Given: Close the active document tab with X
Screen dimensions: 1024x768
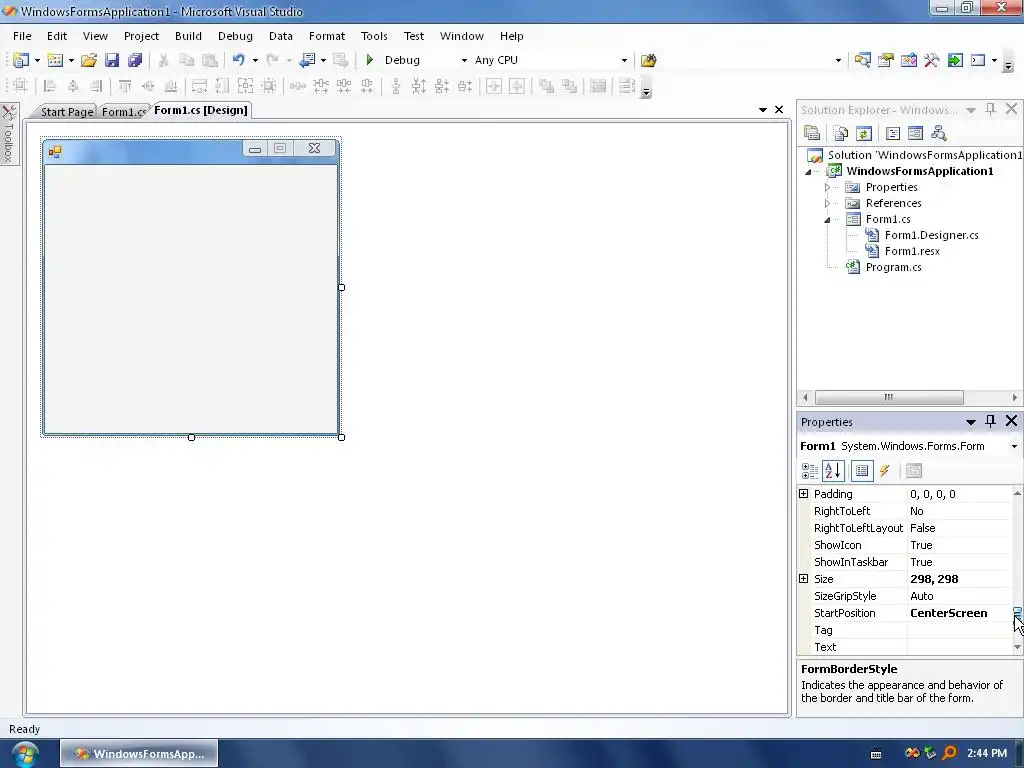Looking at the screenshot, I should click(x=779, y=110).
